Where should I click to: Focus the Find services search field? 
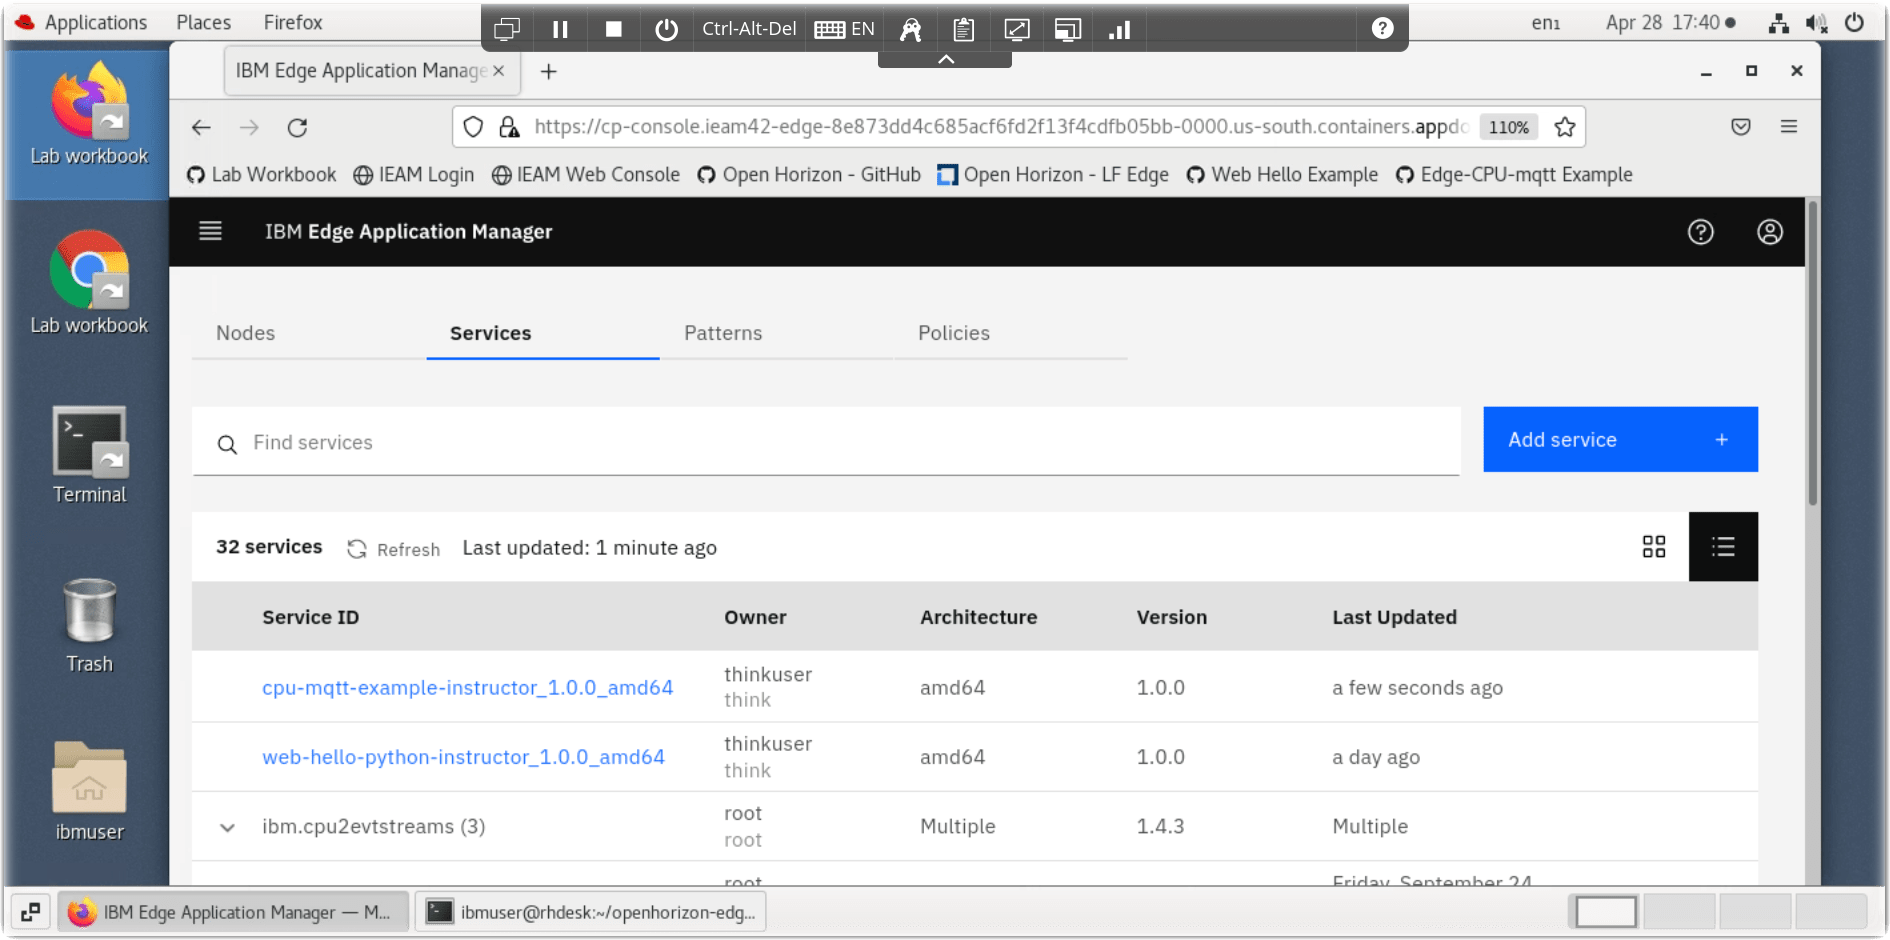(x=826, y=442)
